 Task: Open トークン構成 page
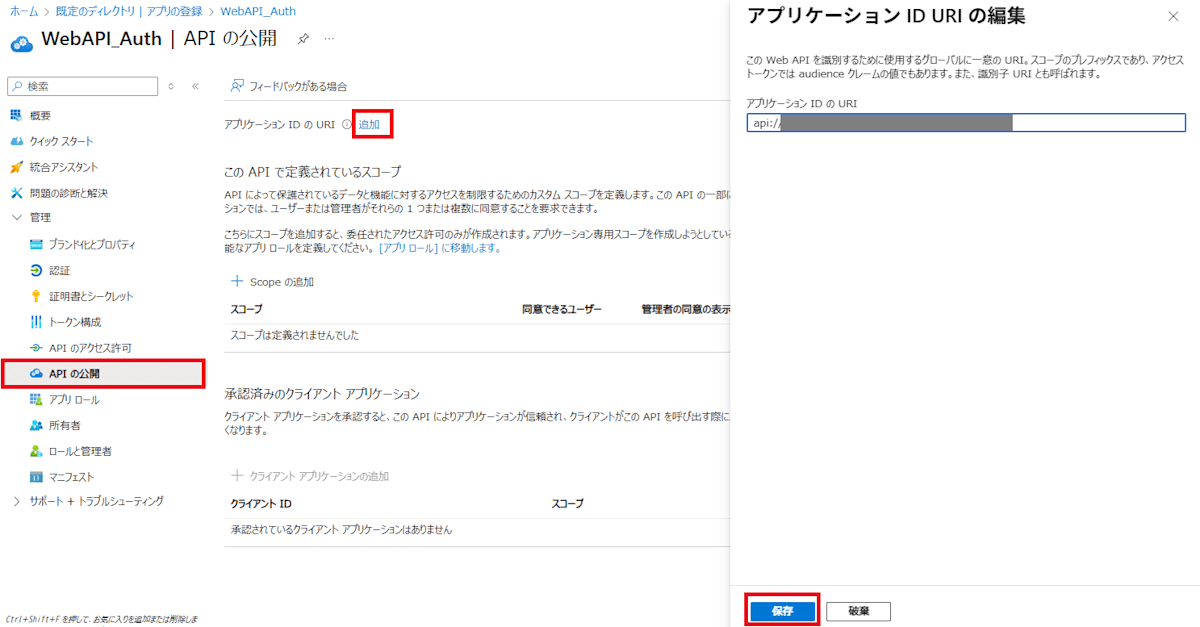pos(75,322)
